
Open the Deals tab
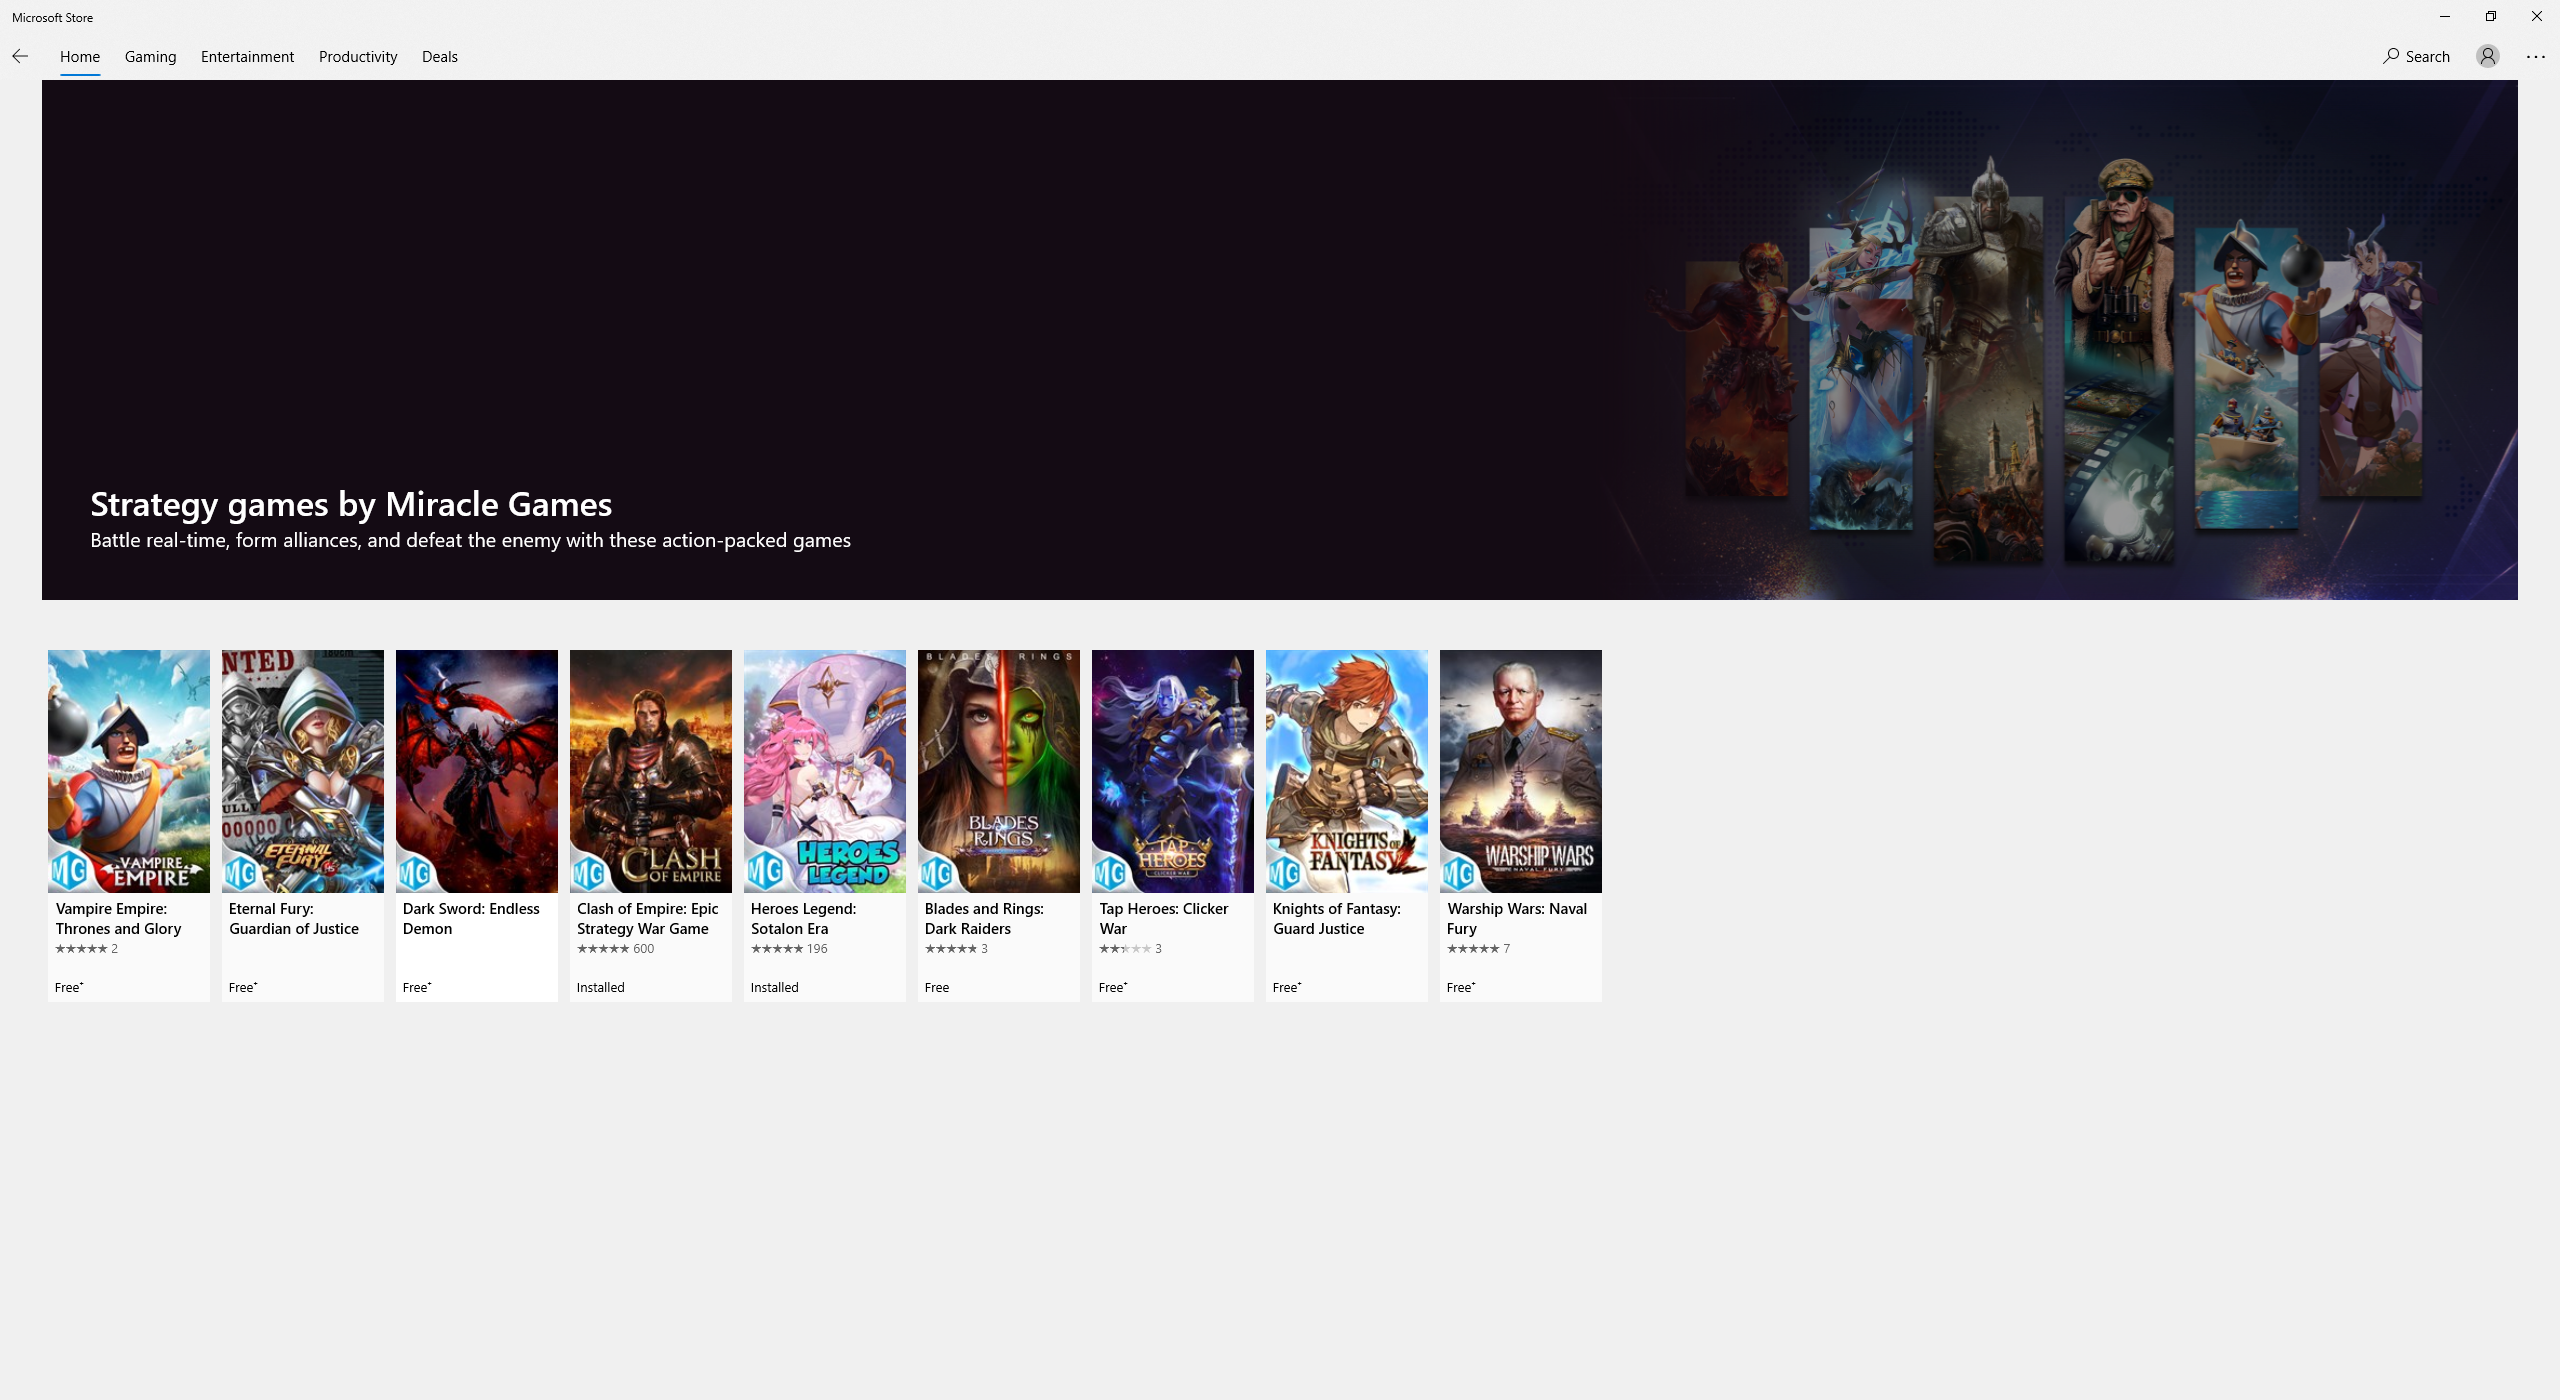[x=440, y=56]
